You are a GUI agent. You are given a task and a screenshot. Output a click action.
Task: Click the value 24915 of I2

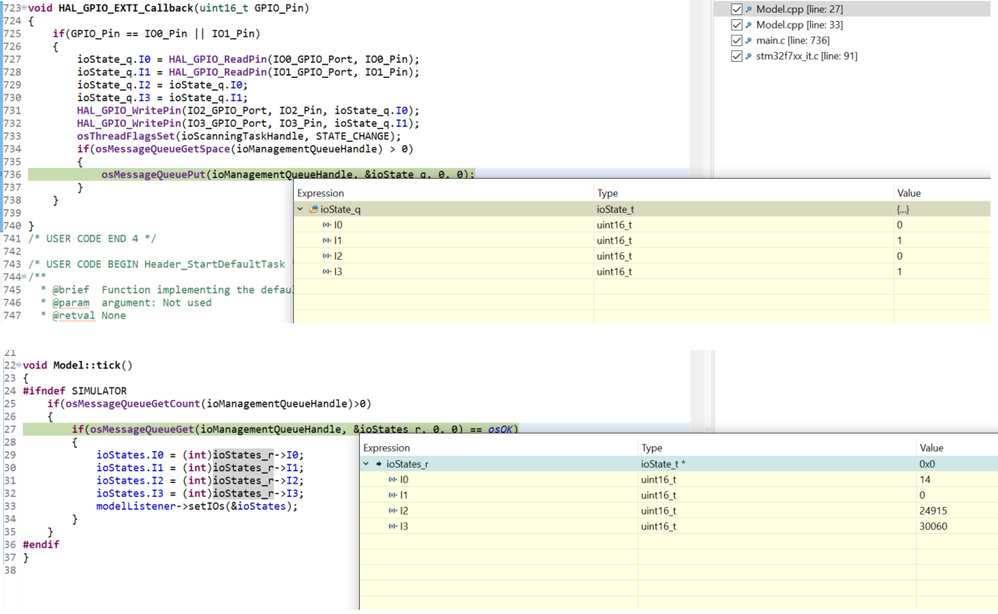coord(933,511)
